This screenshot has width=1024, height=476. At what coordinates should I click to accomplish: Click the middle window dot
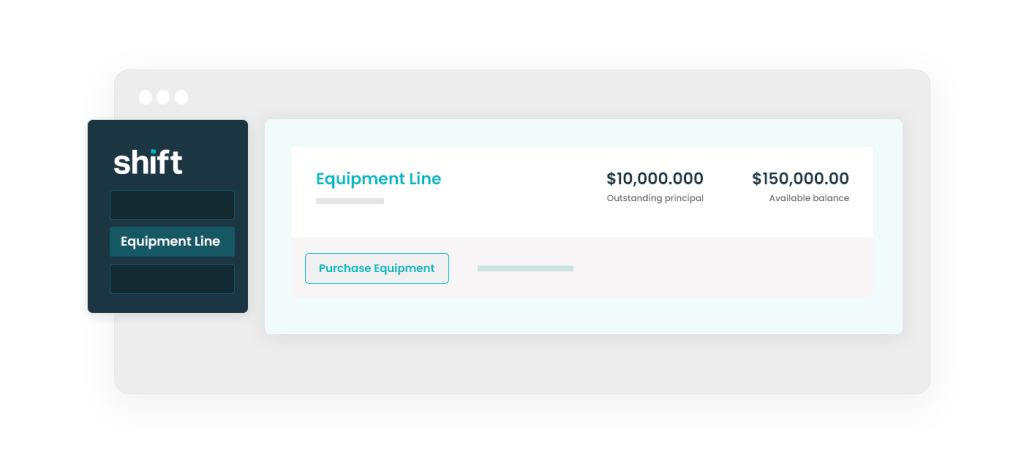(163, 97)
